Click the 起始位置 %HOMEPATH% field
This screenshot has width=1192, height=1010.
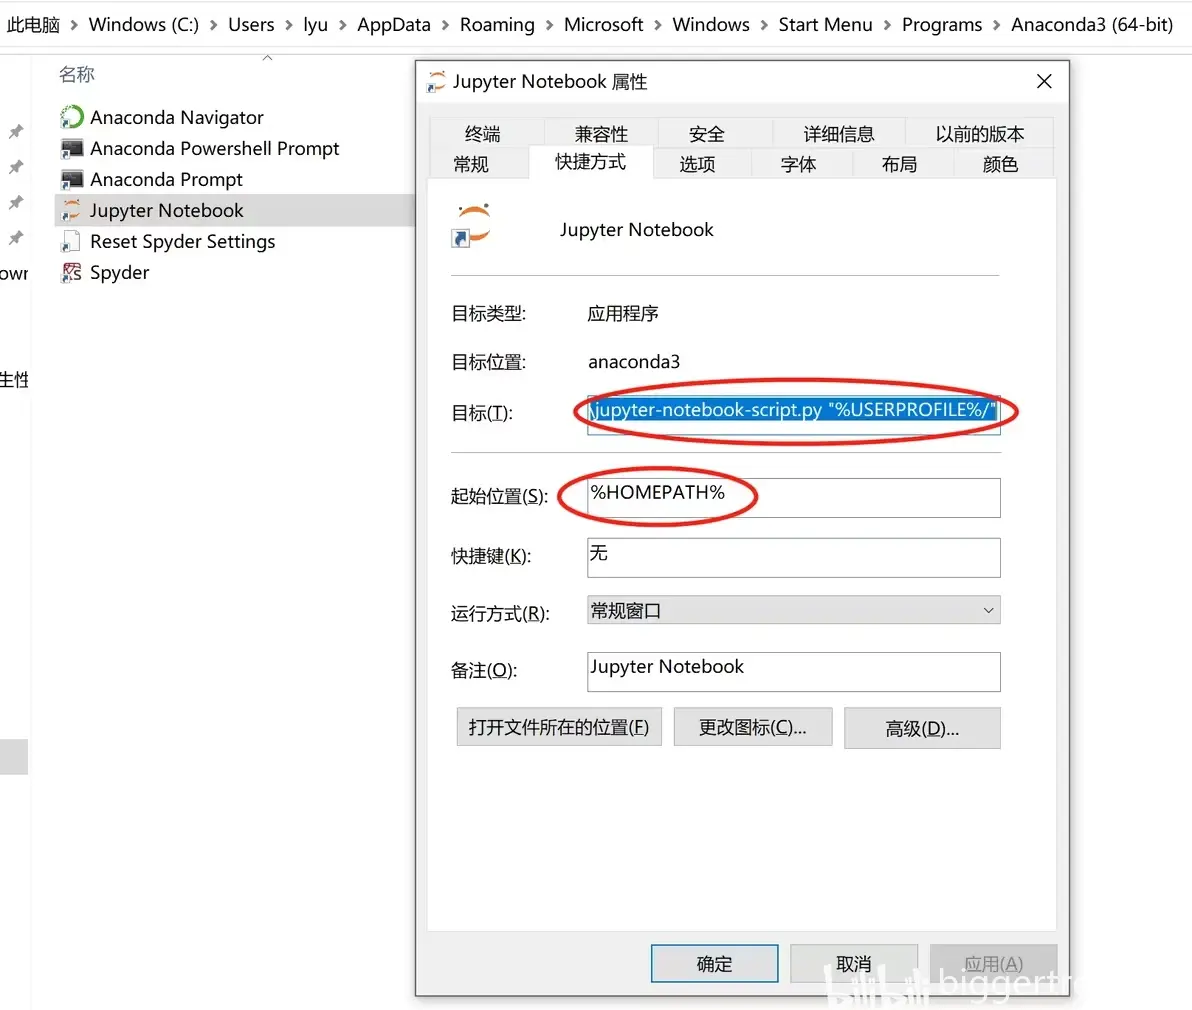coord(794,498)
